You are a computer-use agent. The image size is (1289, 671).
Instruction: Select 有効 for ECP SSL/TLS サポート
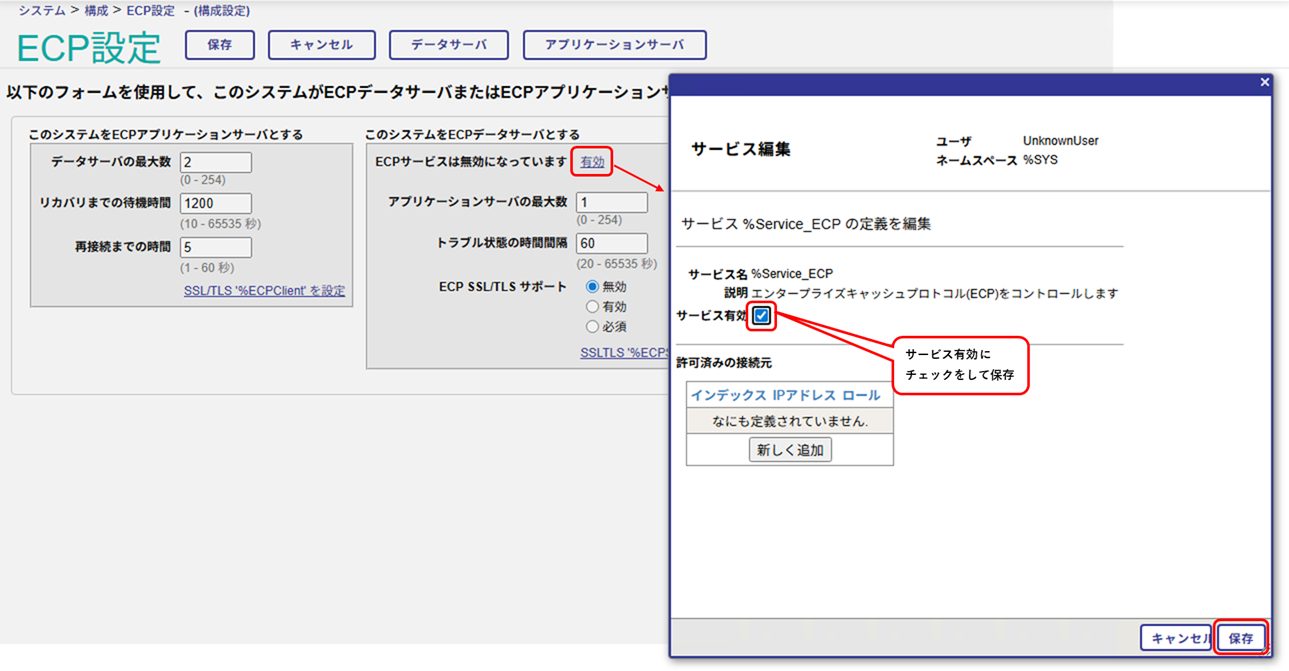[593, 307]
